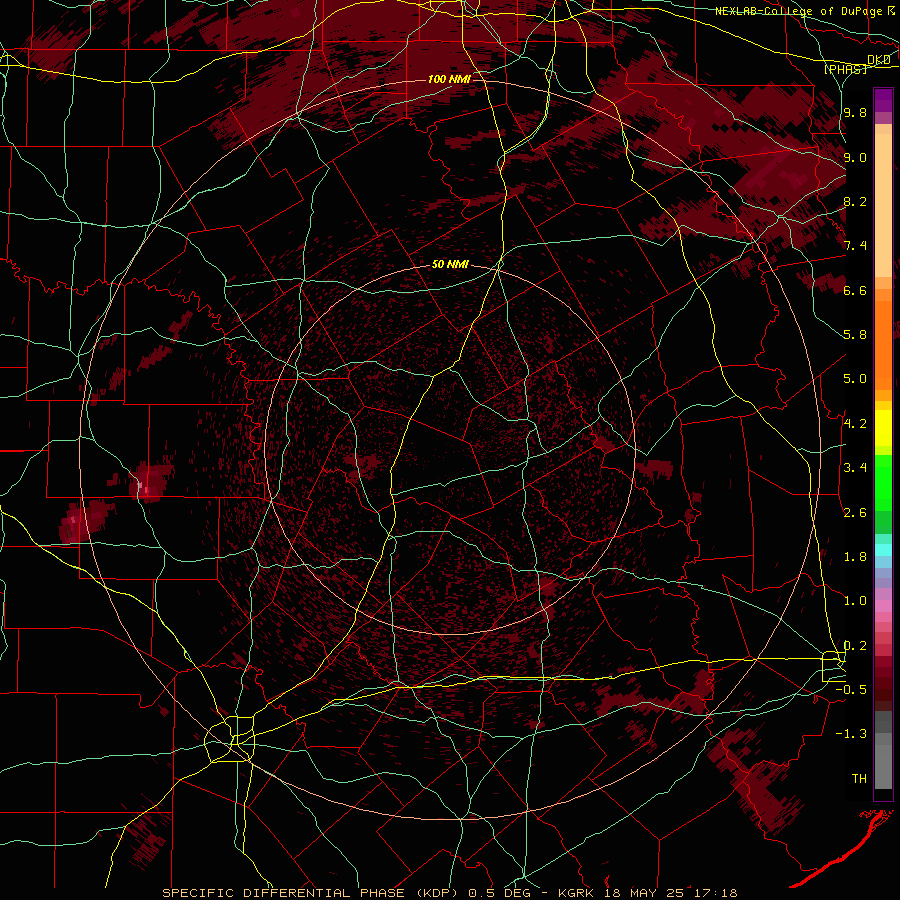The image size is (900, 900).
Task: Pick the orange segment of the color bar
Action: 883,344
